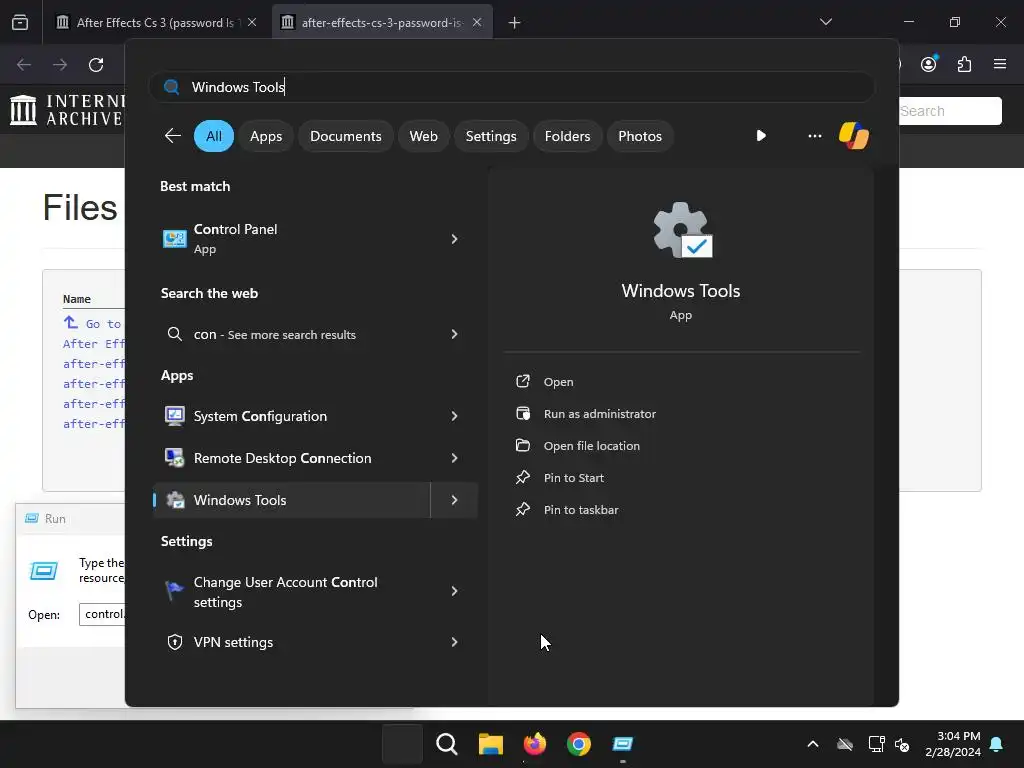The width and height of the screenshot is (1024, 768).
Task: Reload the page in browser toolbar
Action: click(x=96, y=65)
